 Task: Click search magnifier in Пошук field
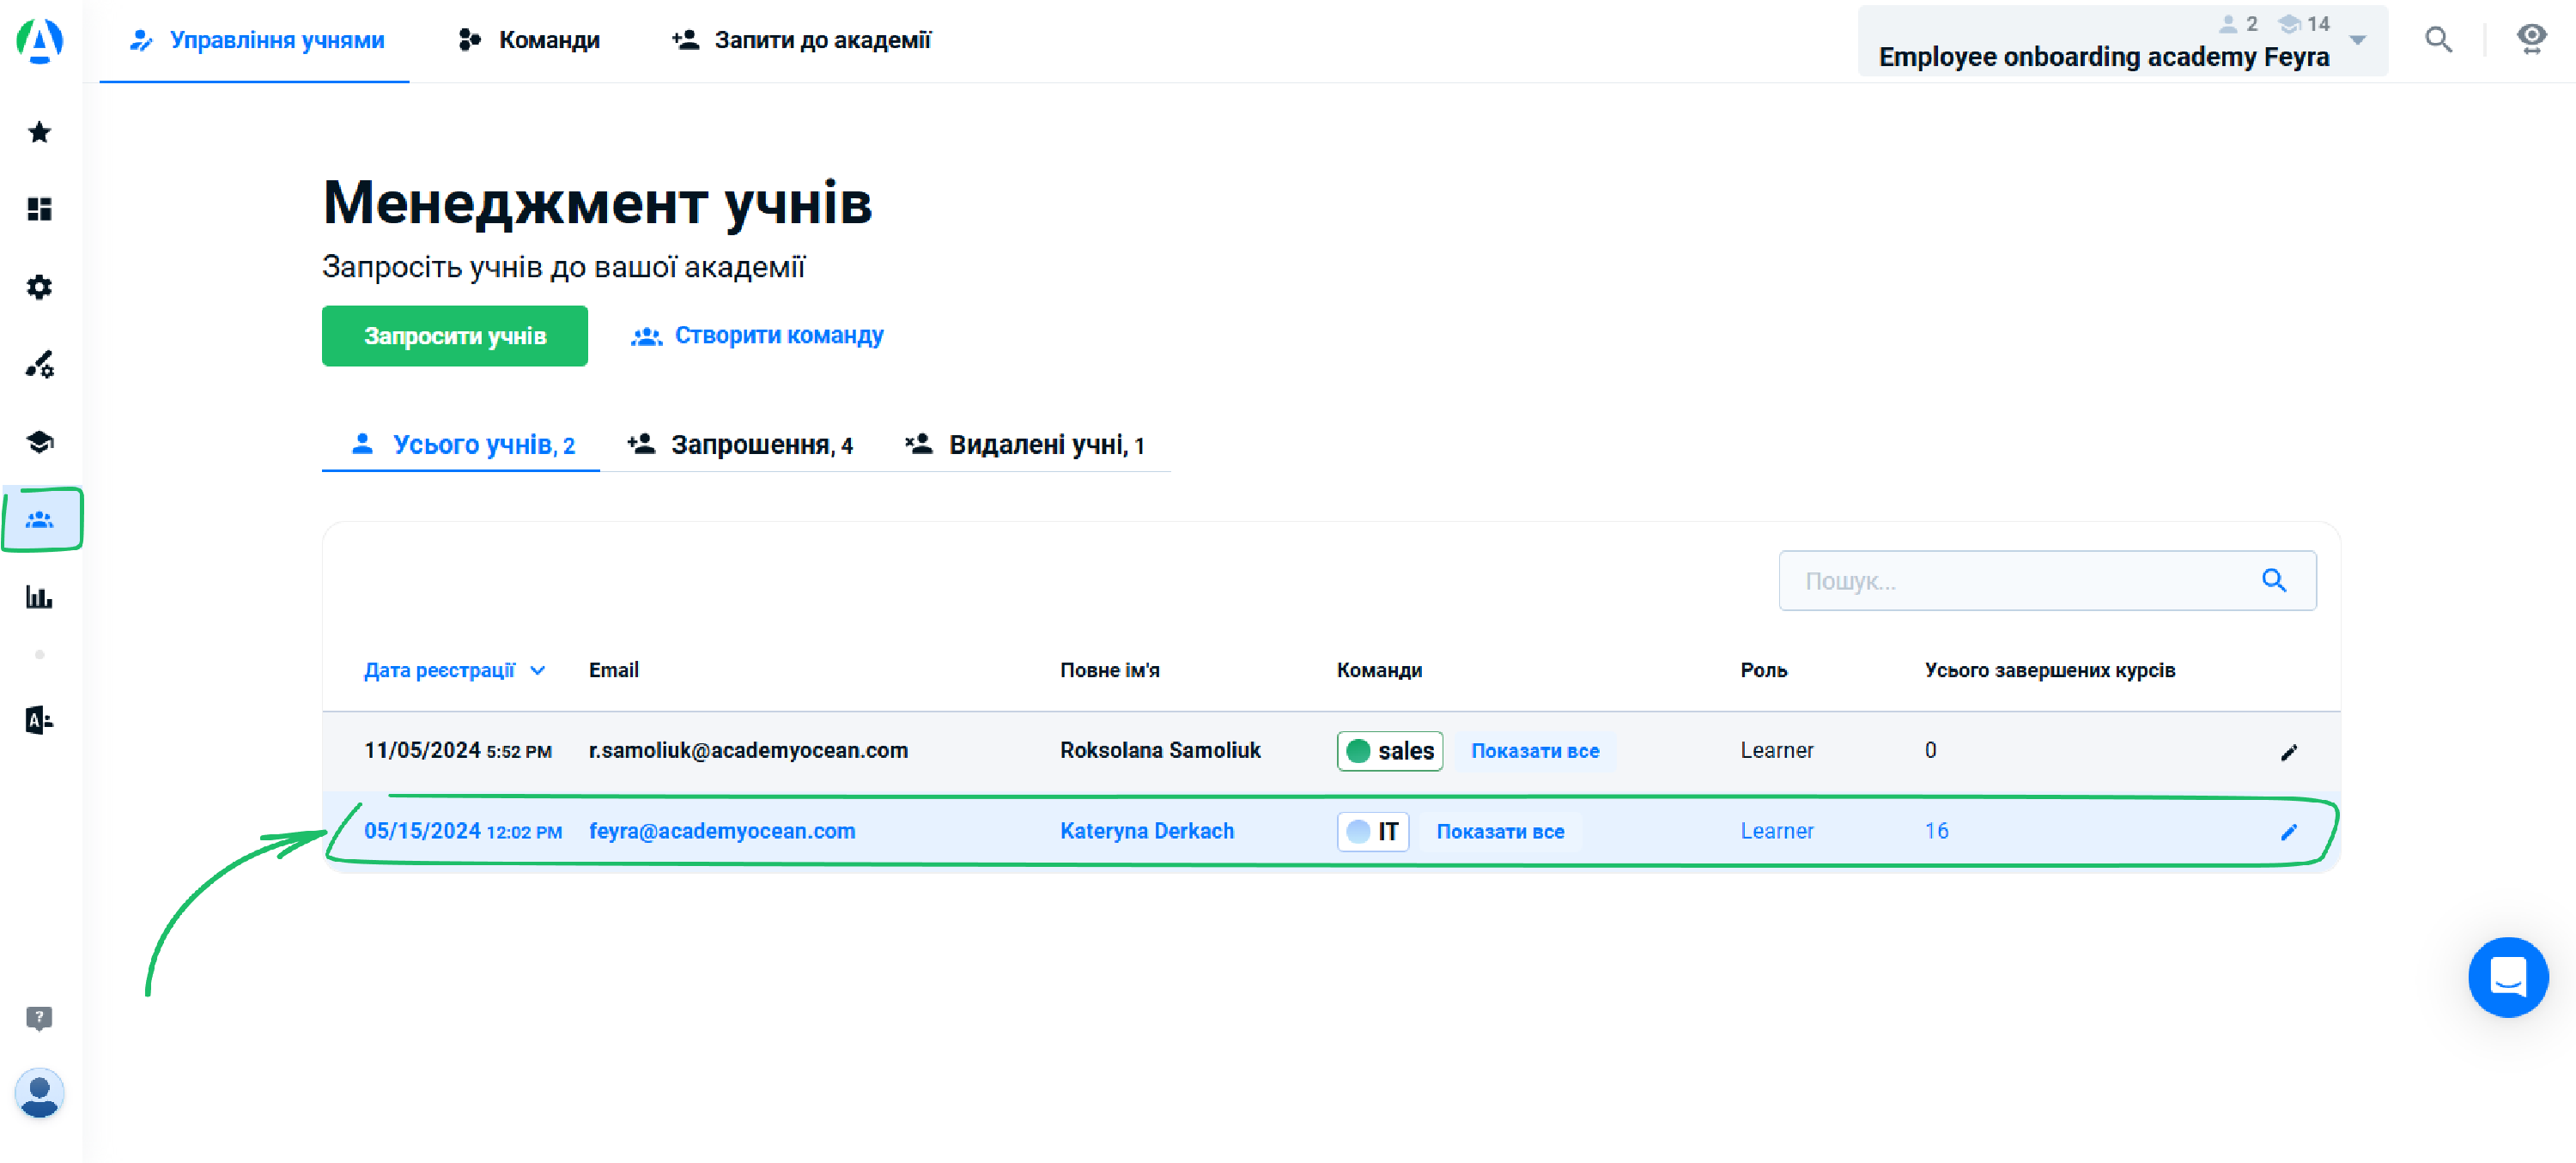tap(2273, 580)
